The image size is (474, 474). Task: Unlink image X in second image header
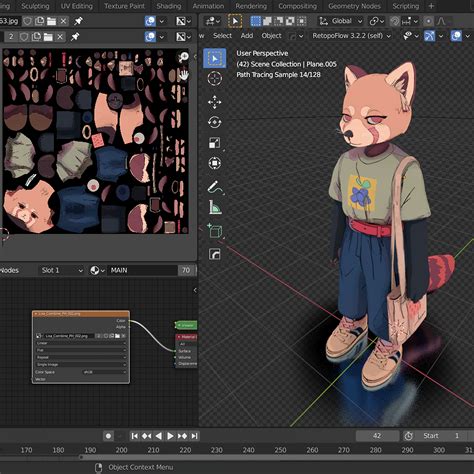coord(60,37)
